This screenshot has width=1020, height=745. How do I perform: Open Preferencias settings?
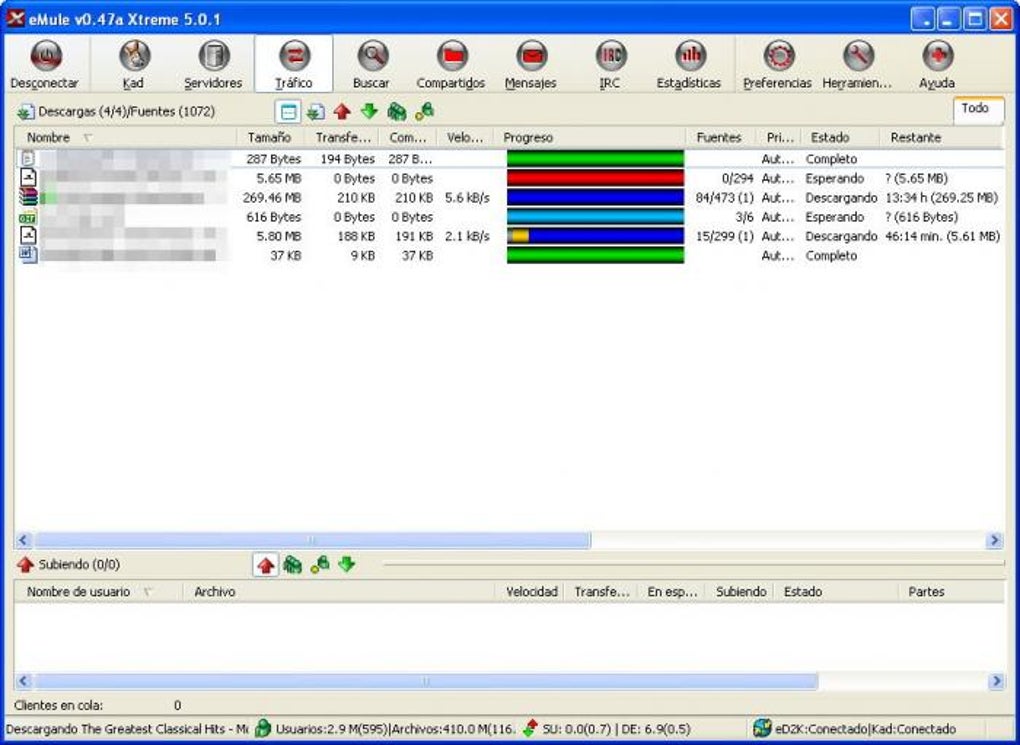(x=777, y=64)
